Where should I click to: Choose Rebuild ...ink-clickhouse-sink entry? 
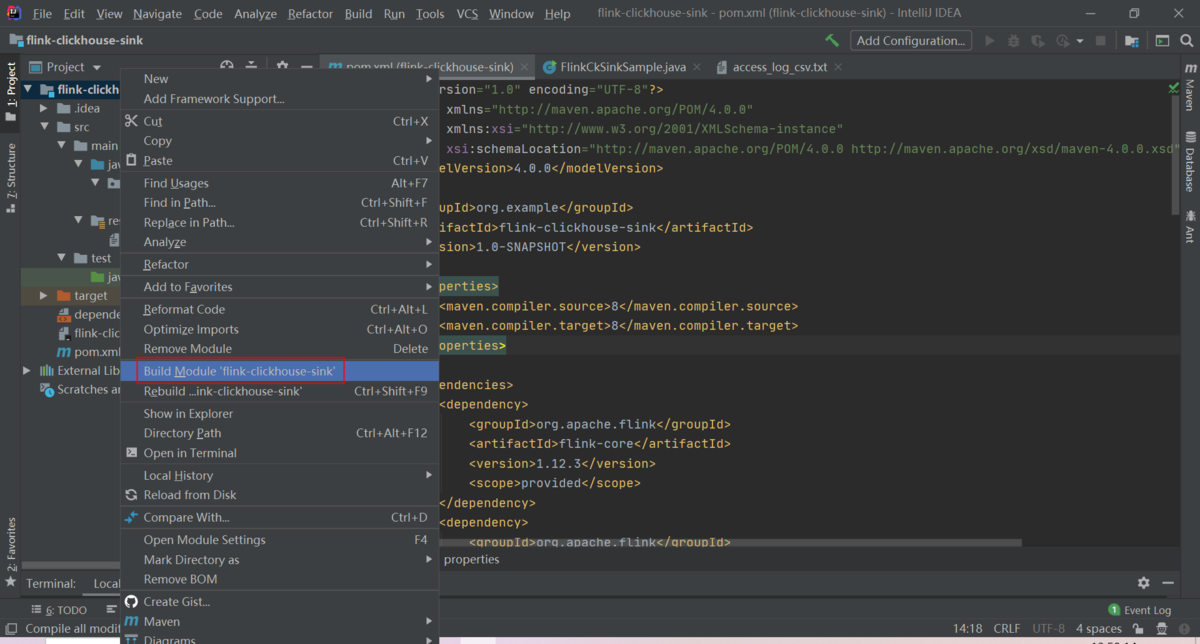click(x=280, y=391)
